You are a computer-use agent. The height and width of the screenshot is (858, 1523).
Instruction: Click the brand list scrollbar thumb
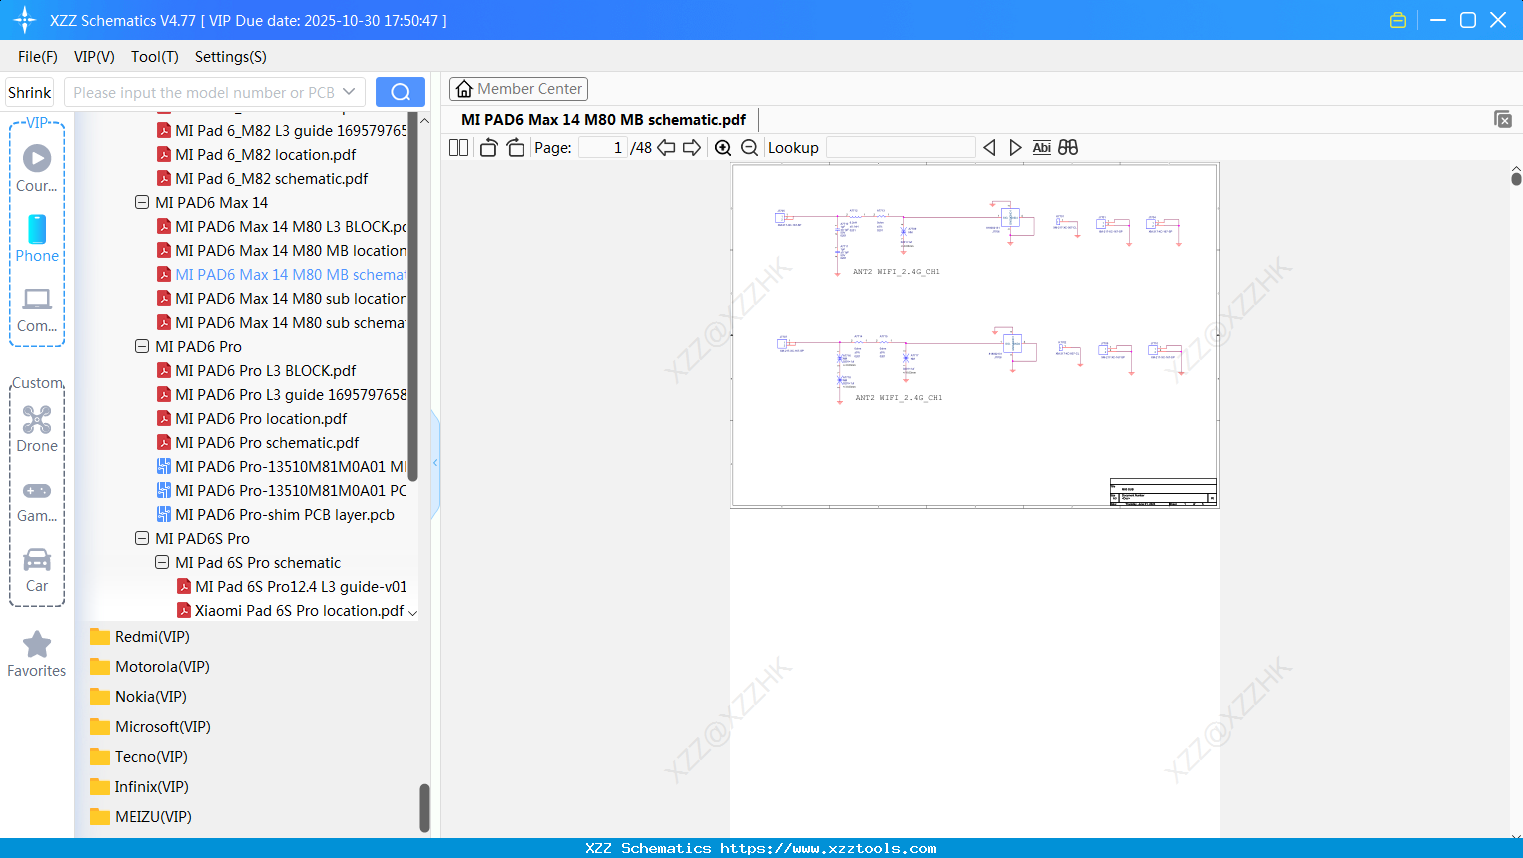coord(424,808)
